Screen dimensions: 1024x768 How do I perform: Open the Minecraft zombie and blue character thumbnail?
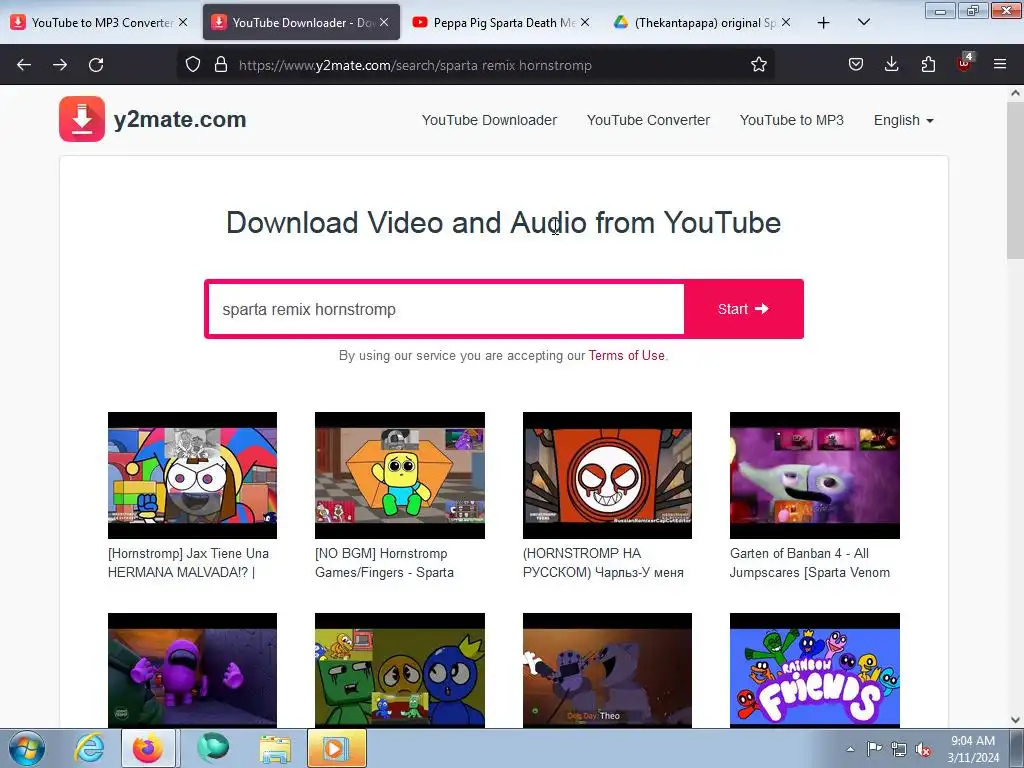coord(400,670)
